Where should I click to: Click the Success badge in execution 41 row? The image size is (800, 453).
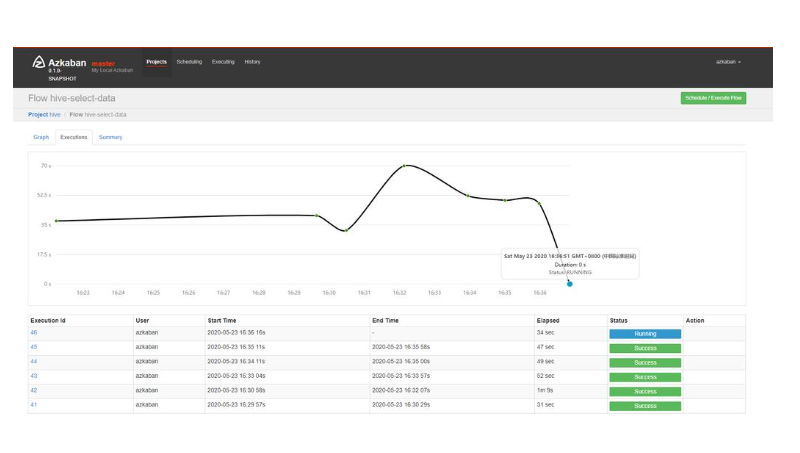click(x=645, y=406)
